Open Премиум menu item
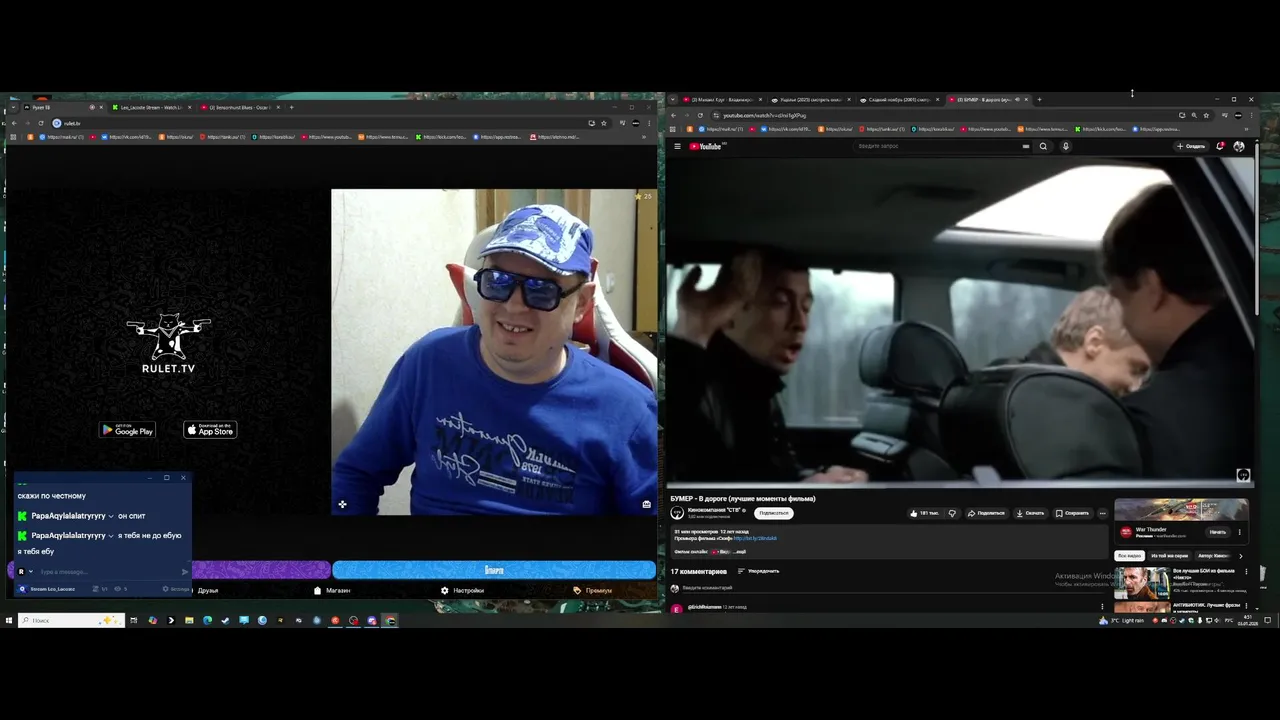Screen dimensions: 1280x720 click(593, 590)
